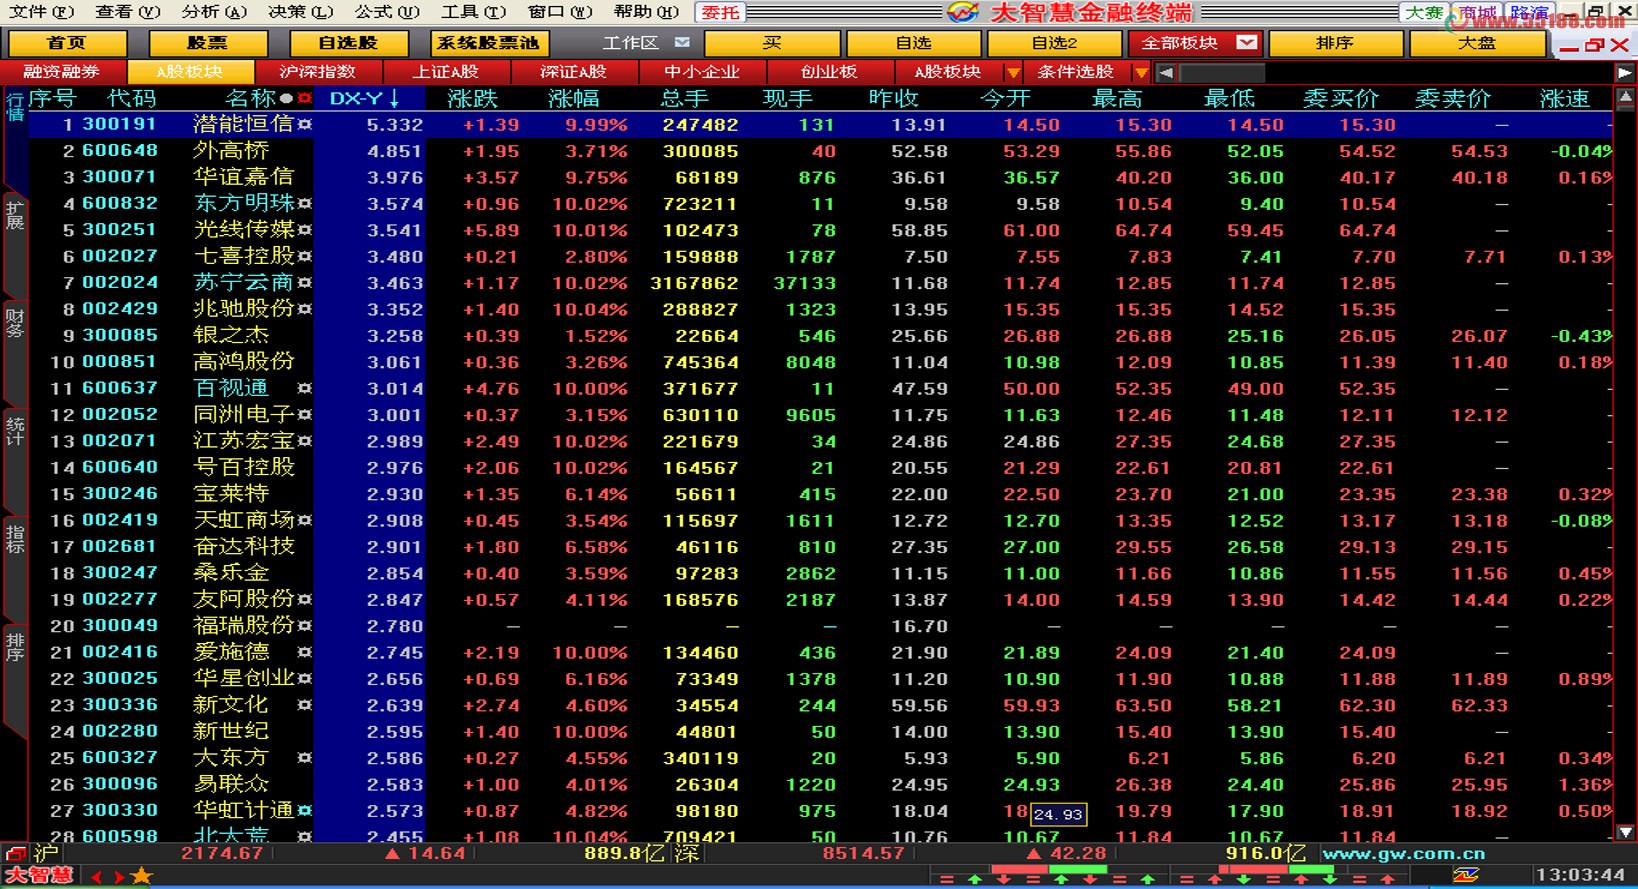
Task: Open the 窗口(W) menu
Action: coord(560,12)
